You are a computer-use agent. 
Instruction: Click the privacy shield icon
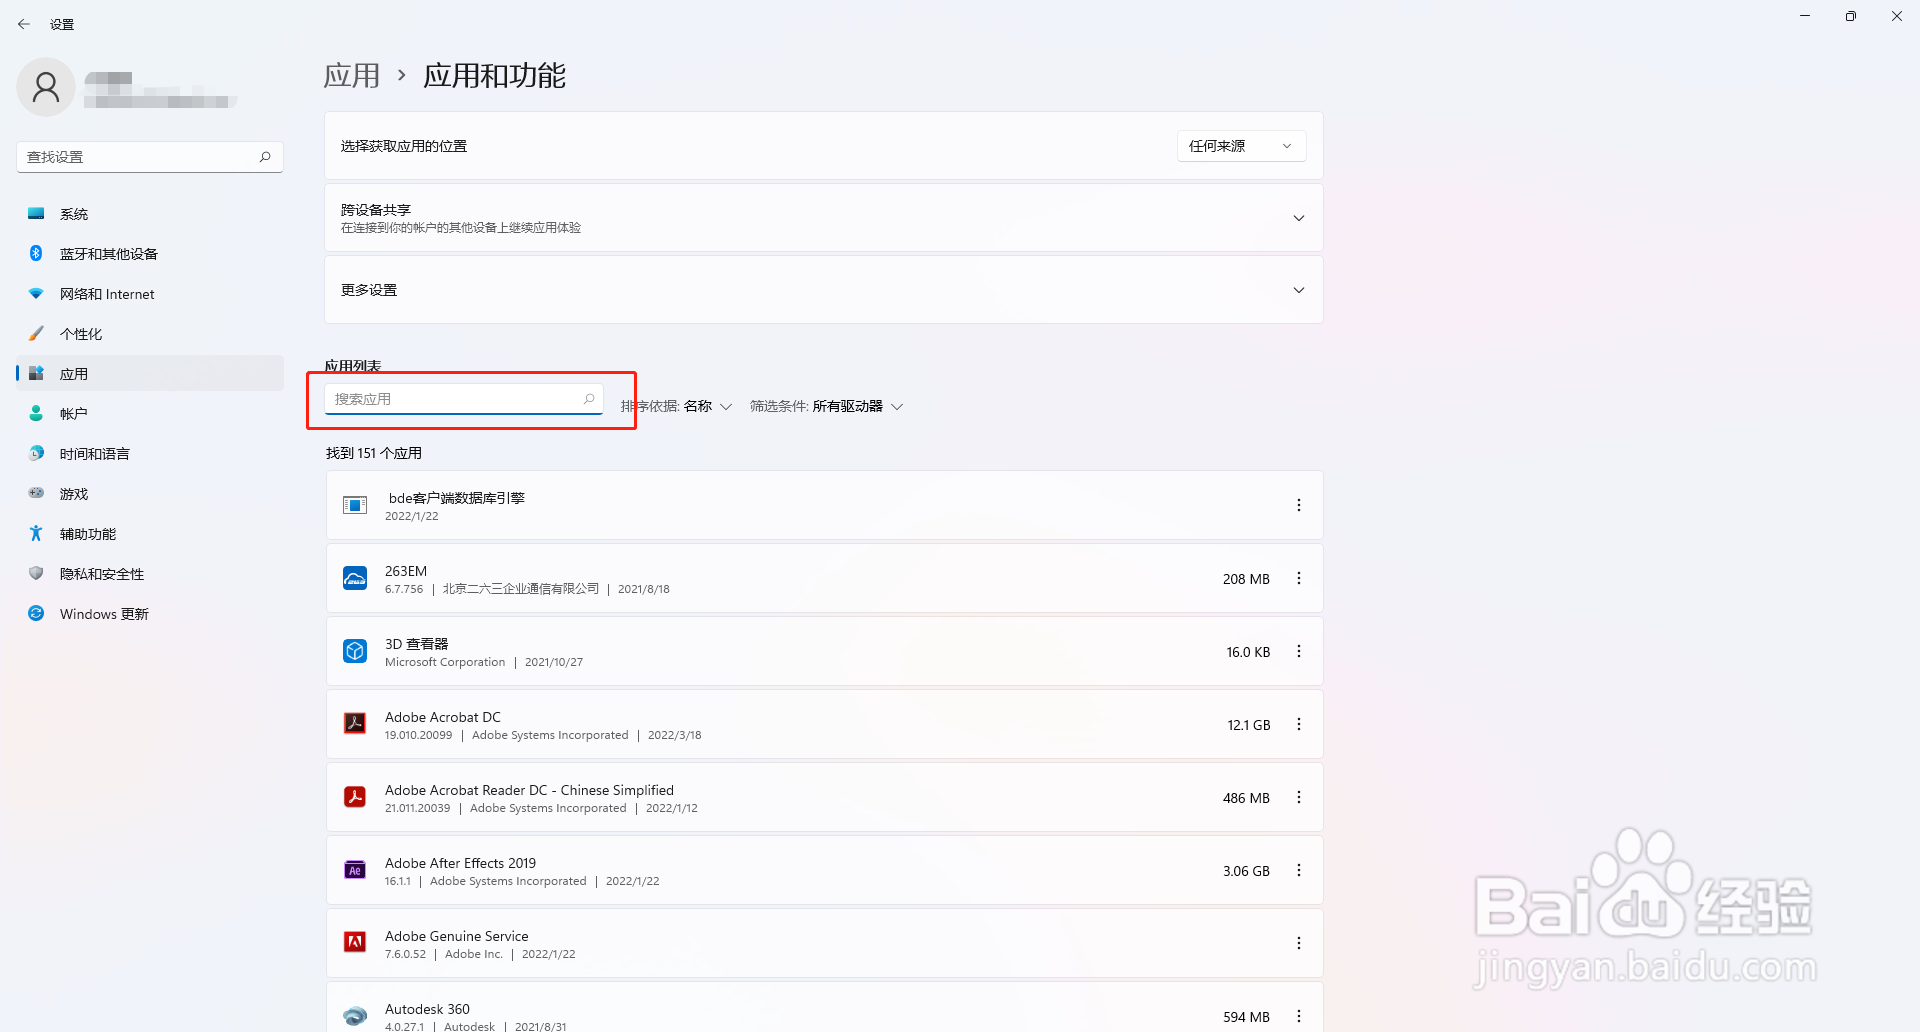pyautogui.click(x=36, y=573)
